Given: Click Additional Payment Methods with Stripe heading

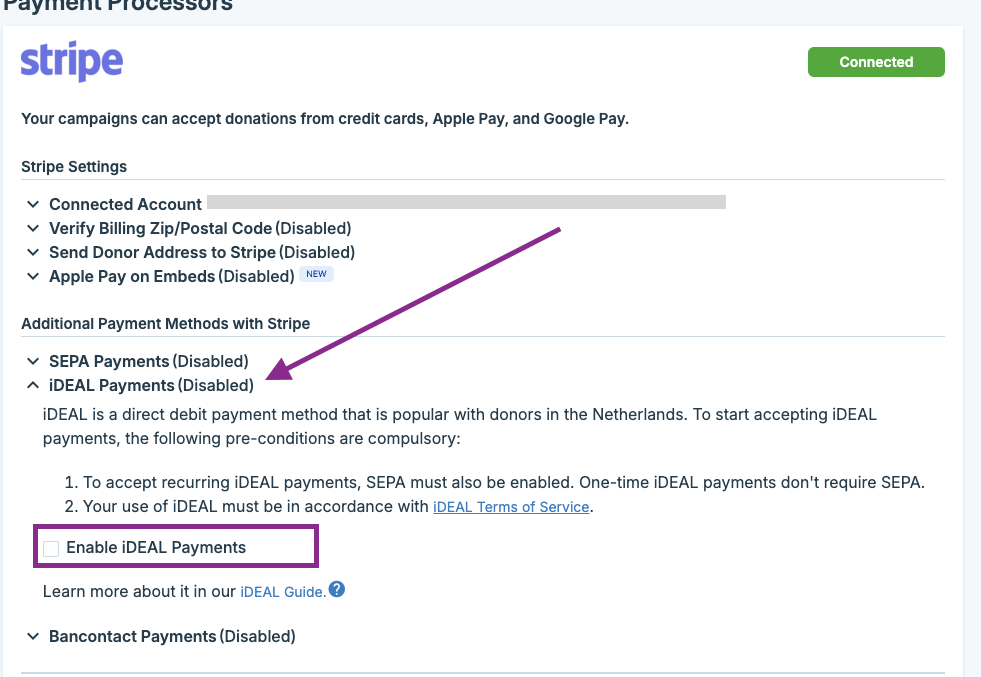Looking at the screenshot, I should pos(166,323).
